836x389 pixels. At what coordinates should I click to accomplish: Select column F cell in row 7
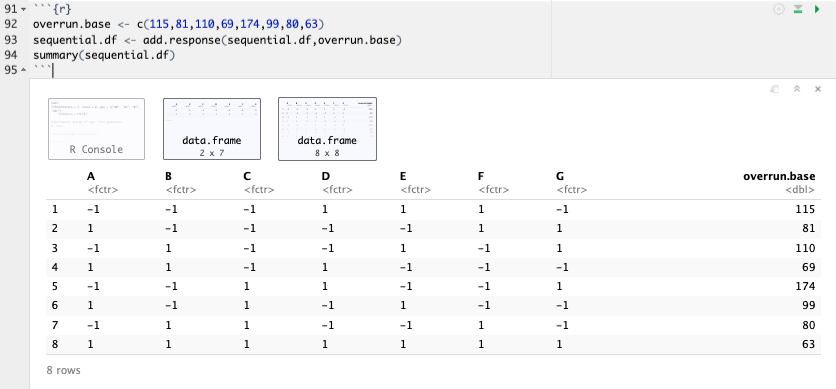[x=481, y=325]
